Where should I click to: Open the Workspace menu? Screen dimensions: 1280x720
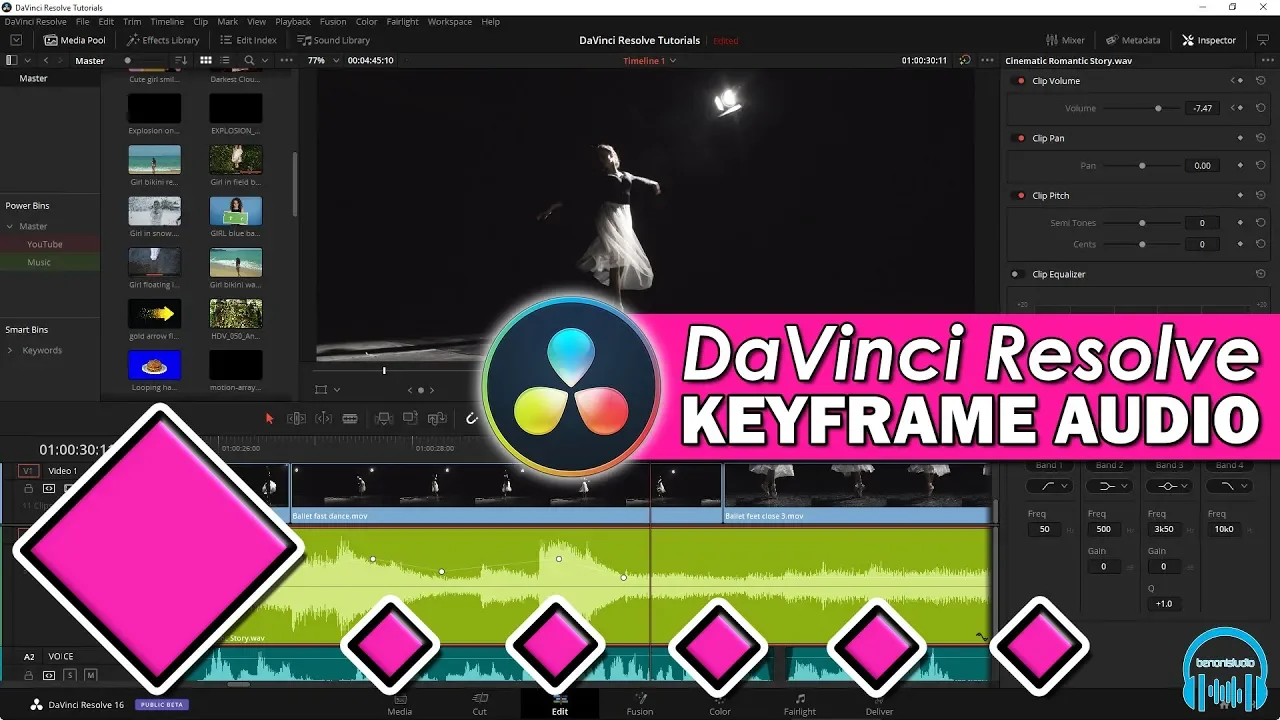click(x=450, y=21)
